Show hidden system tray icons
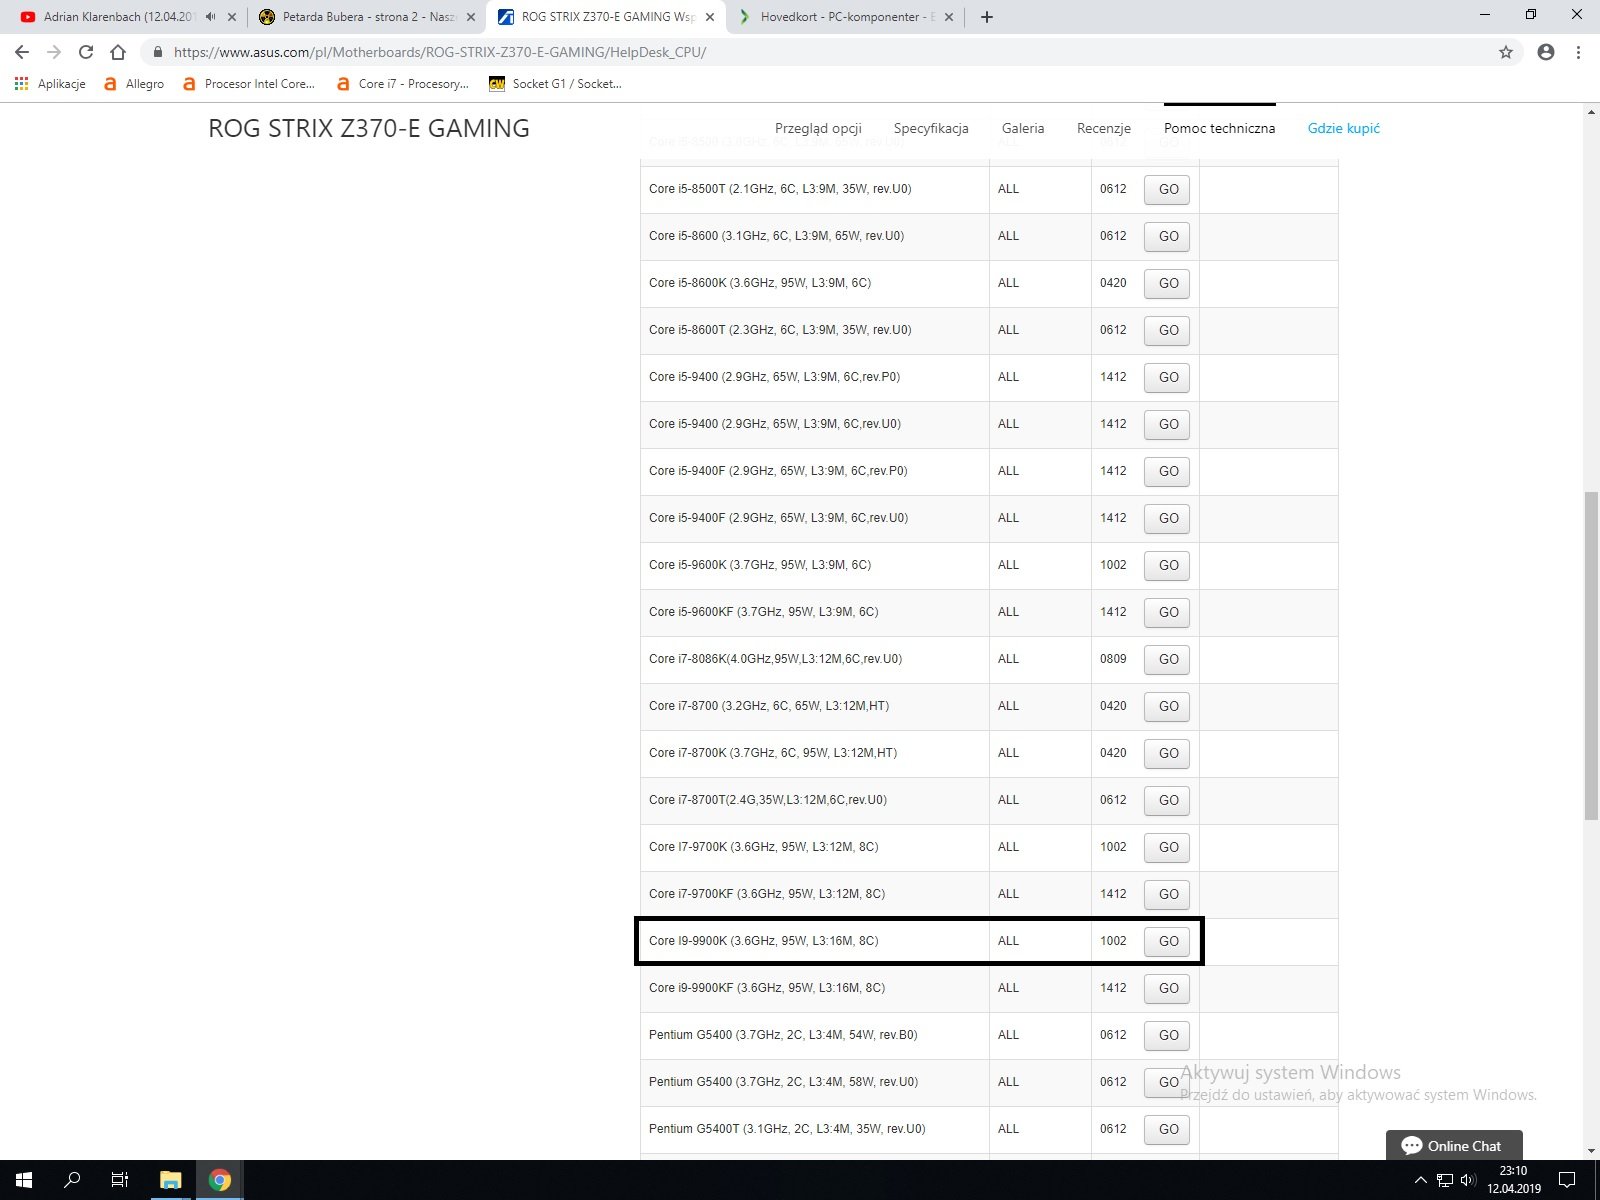Viewport: 1600px width, 1200px height. 1420,1180
